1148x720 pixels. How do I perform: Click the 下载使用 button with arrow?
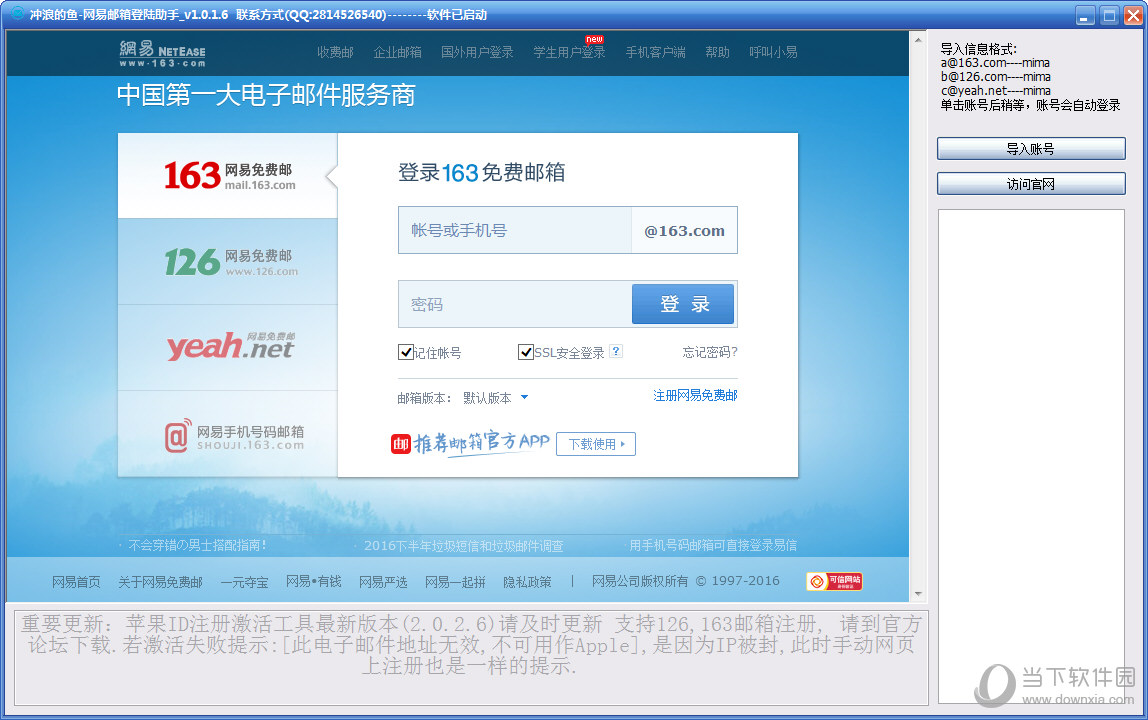tap(596, 444)
